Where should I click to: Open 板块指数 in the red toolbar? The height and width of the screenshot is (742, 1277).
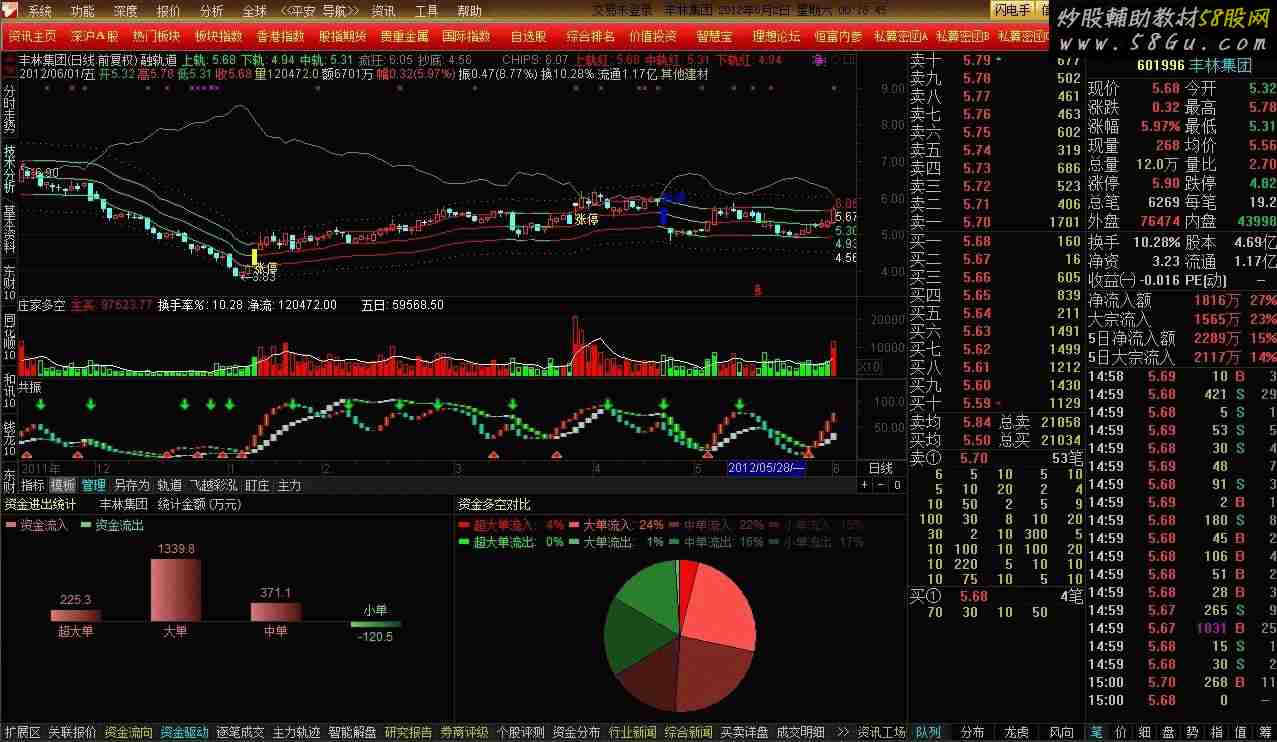point(219,36)
